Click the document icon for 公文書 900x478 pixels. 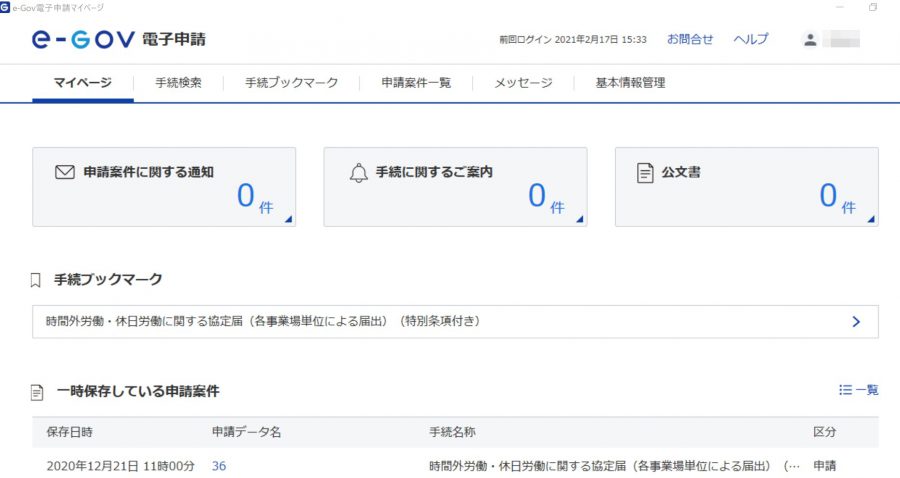pyautogui.click(x=645, y=173)
